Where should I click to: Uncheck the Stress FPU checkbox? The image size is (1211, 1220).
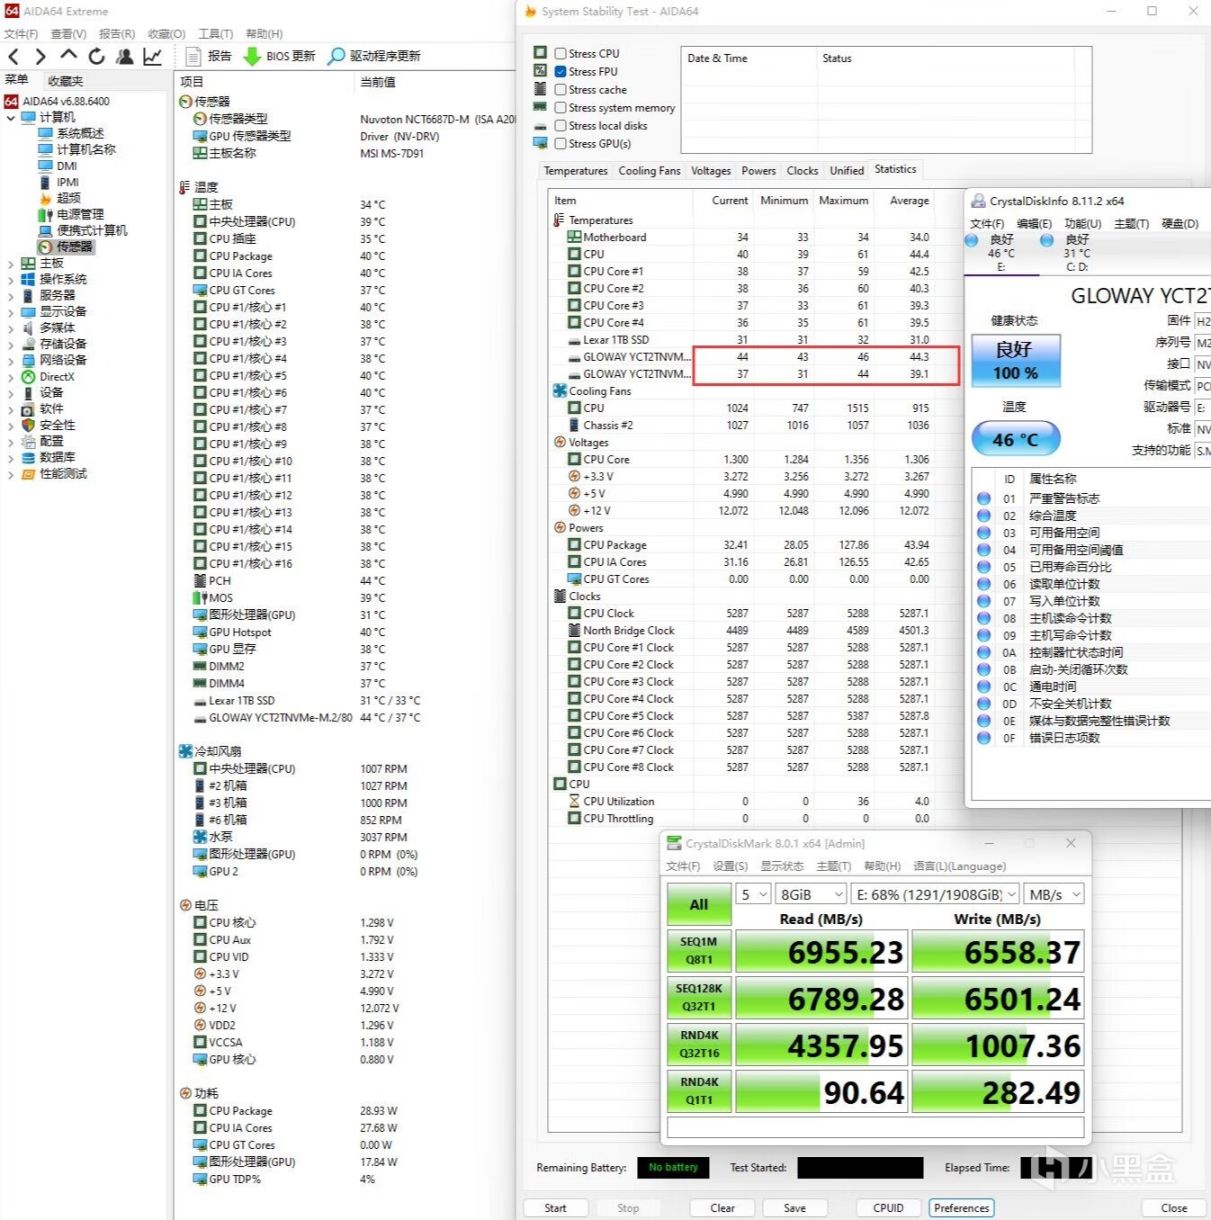coord(561,72)
